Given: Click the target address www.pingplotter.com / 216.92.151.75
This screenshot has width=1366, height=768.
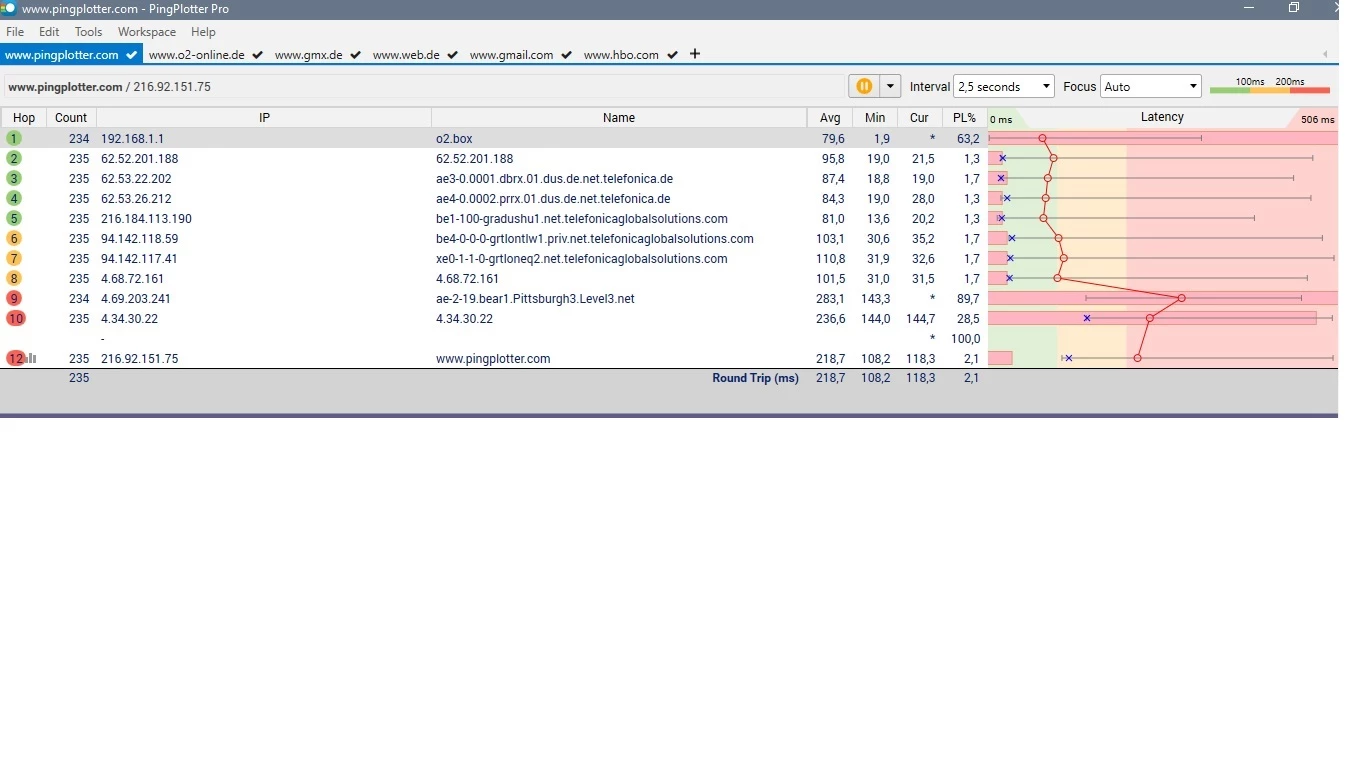Looking at the screenshot, I should tap(109, 87).
